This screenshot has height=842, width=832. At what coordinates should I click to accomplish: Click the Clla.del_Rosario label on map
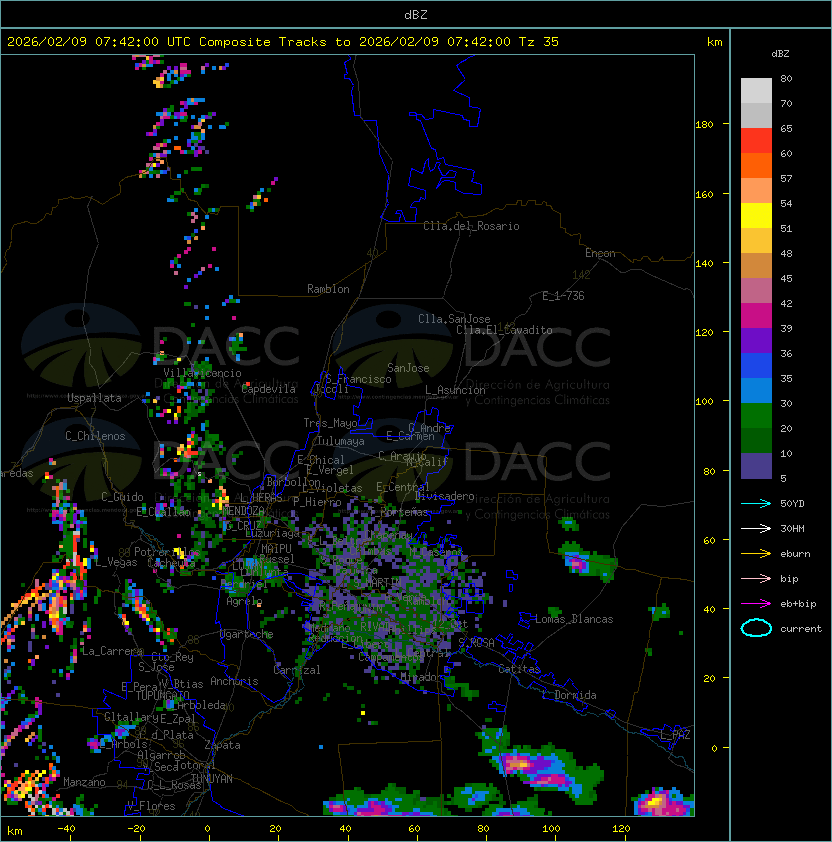click(470, 226)
